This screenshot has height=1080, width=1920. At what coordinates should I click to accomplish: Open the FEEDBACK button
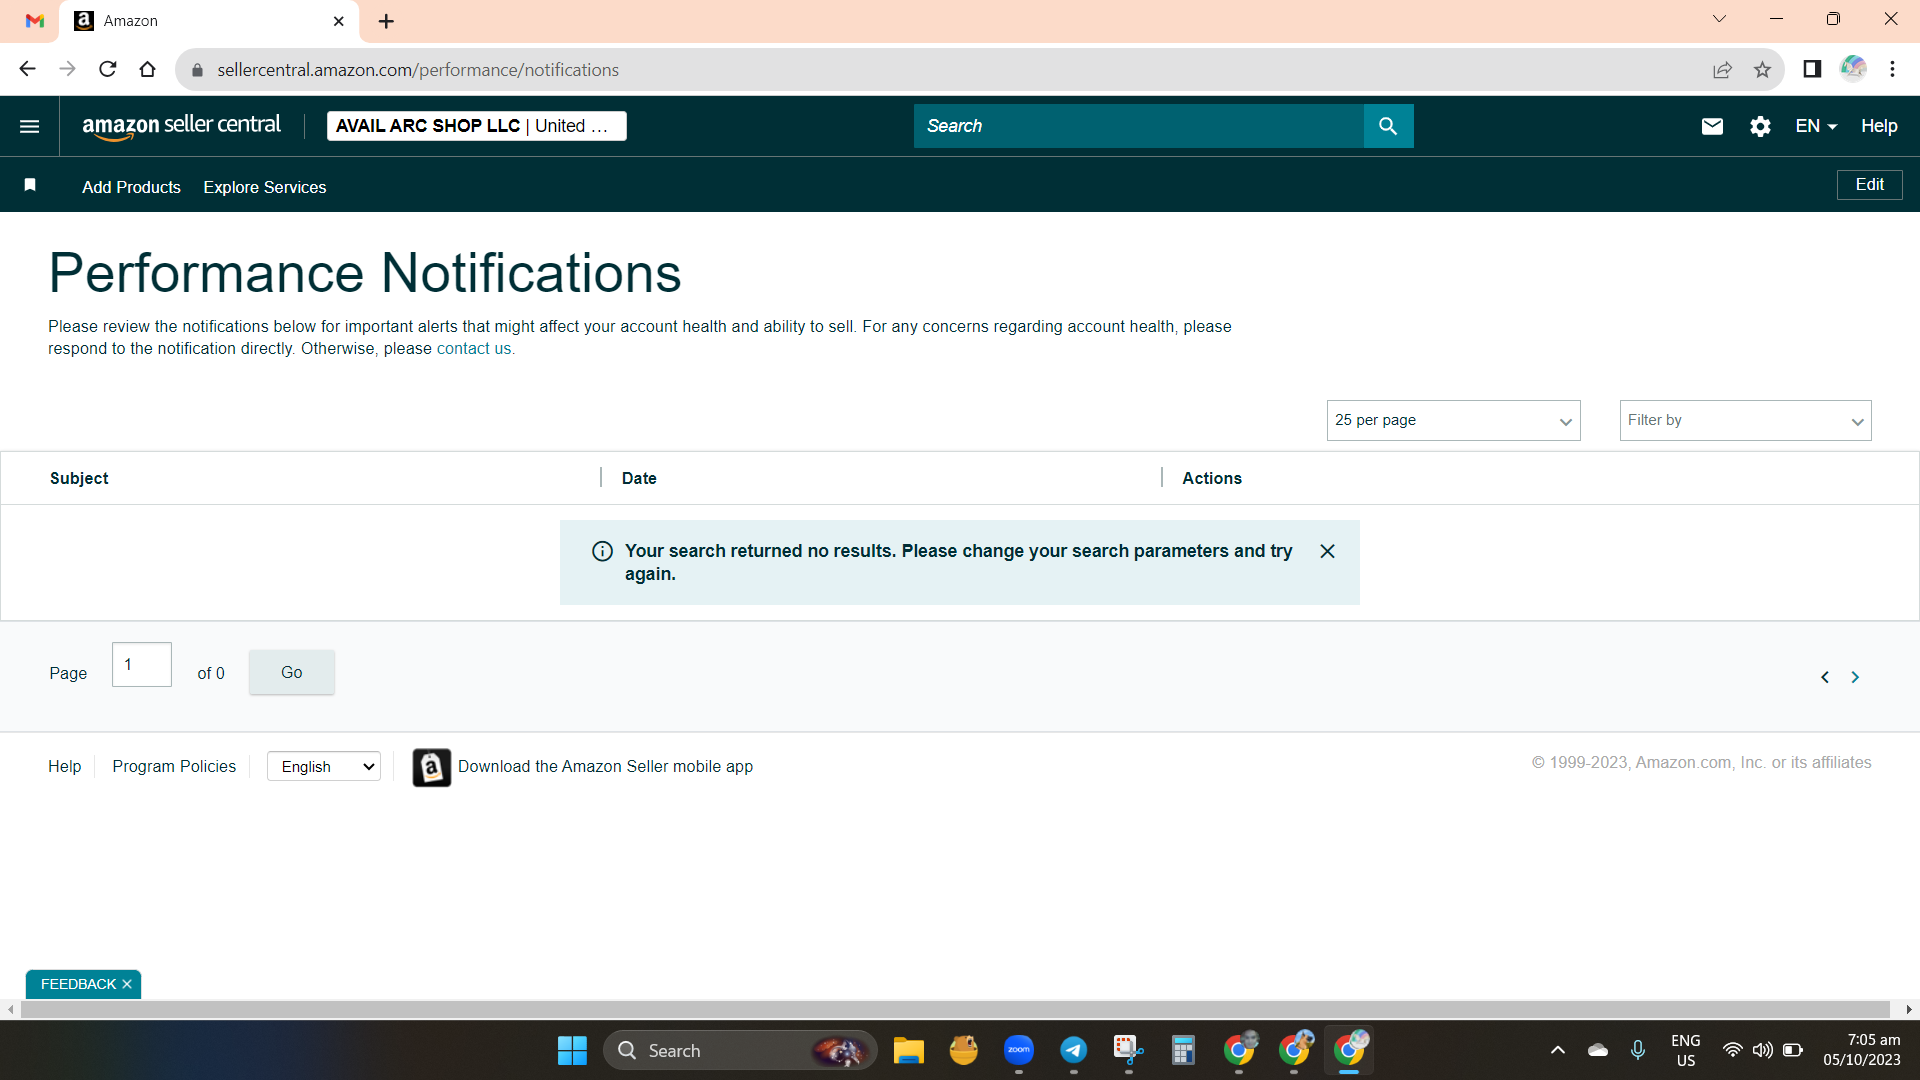[x=78, y=985]
